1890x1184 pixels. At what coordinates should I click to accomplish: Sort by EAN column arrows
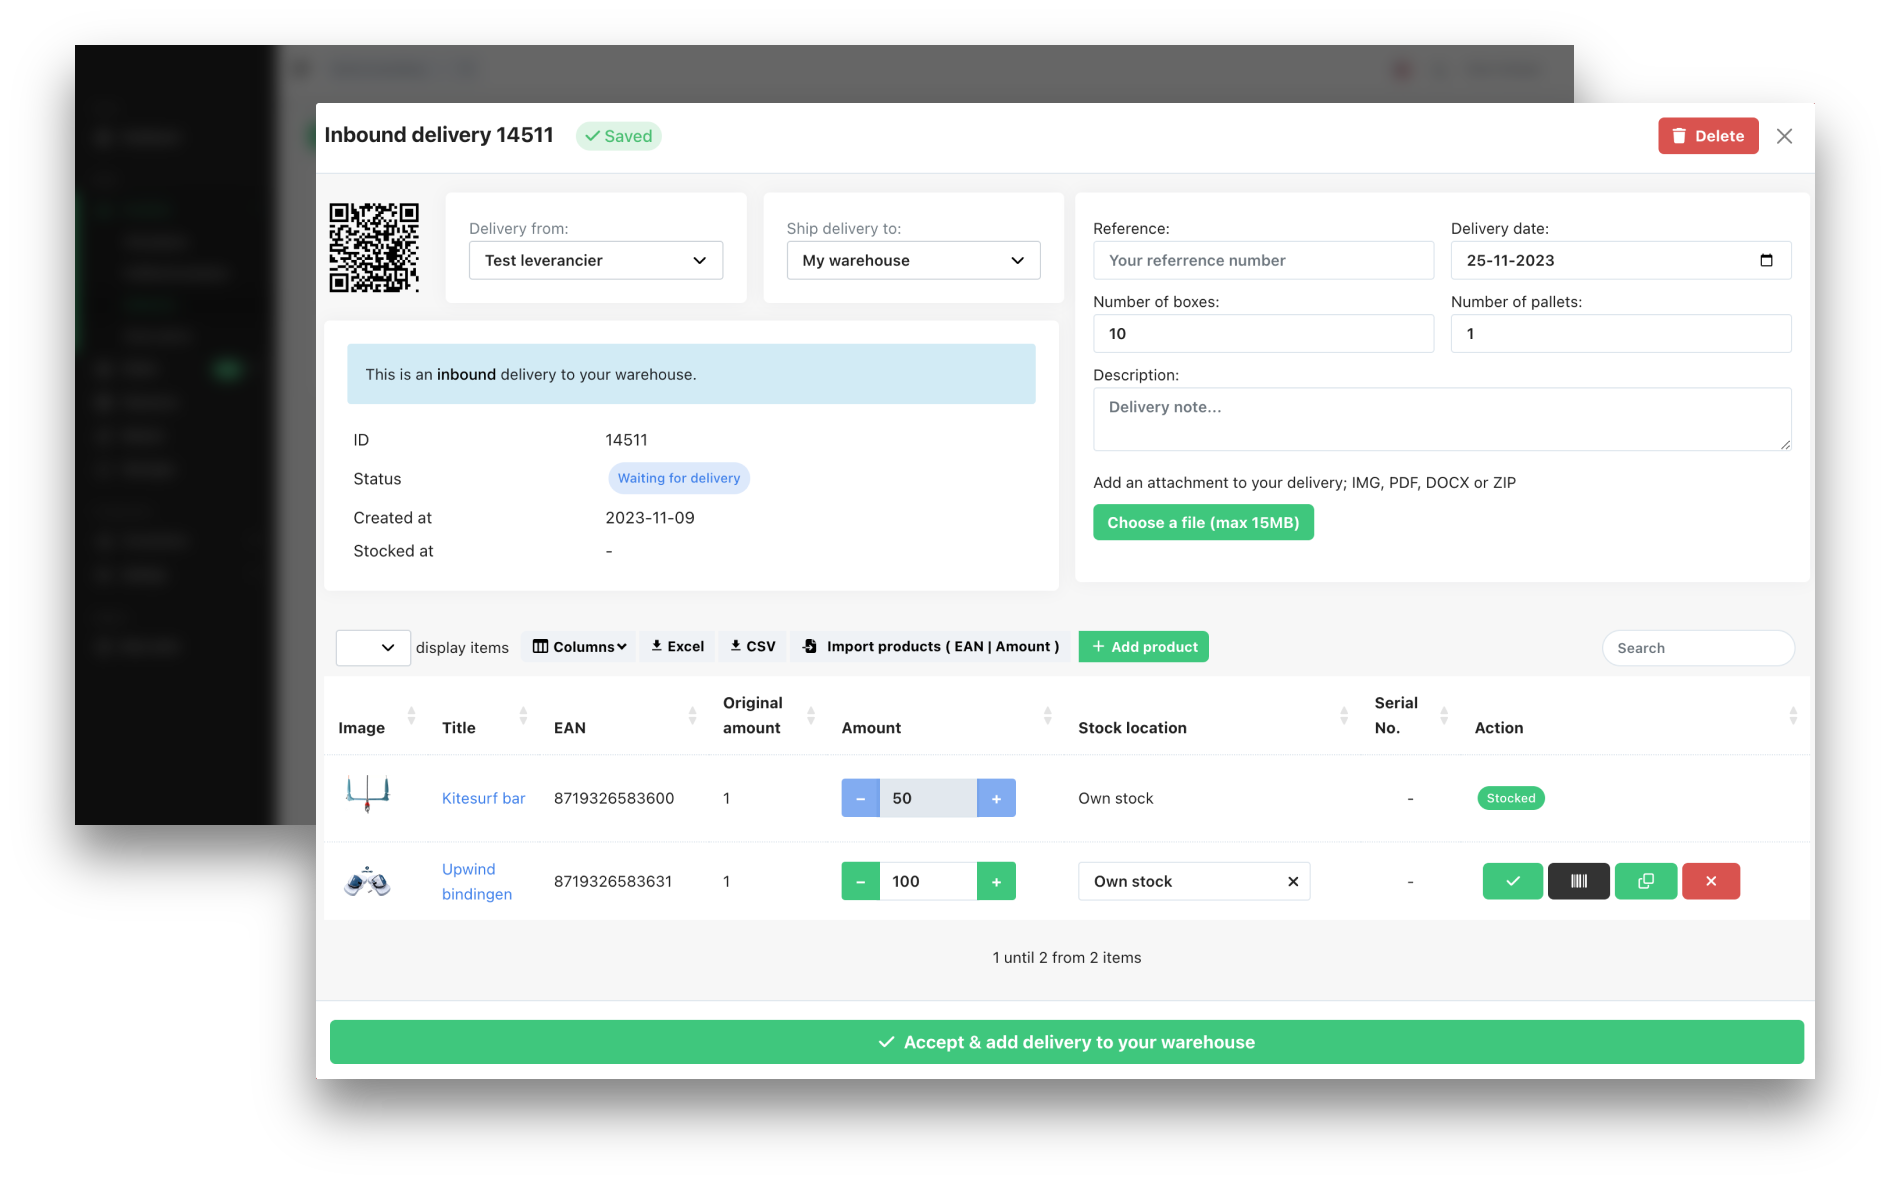(x=692, y=715)
